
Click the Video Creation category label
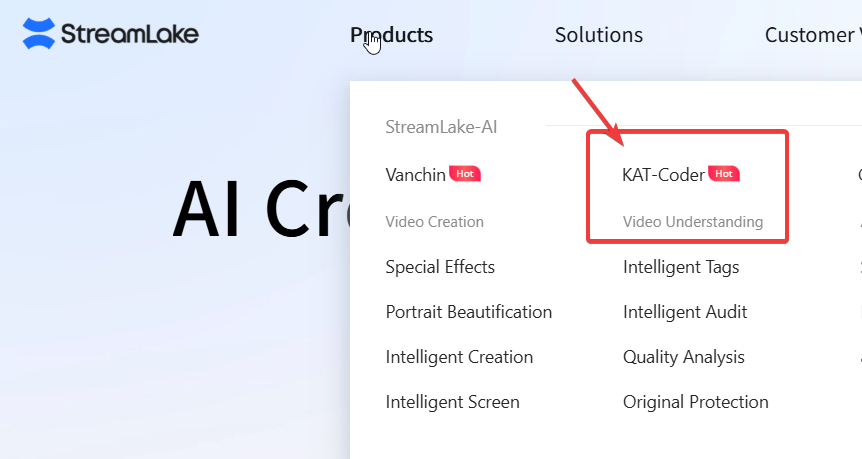[435, 222]
